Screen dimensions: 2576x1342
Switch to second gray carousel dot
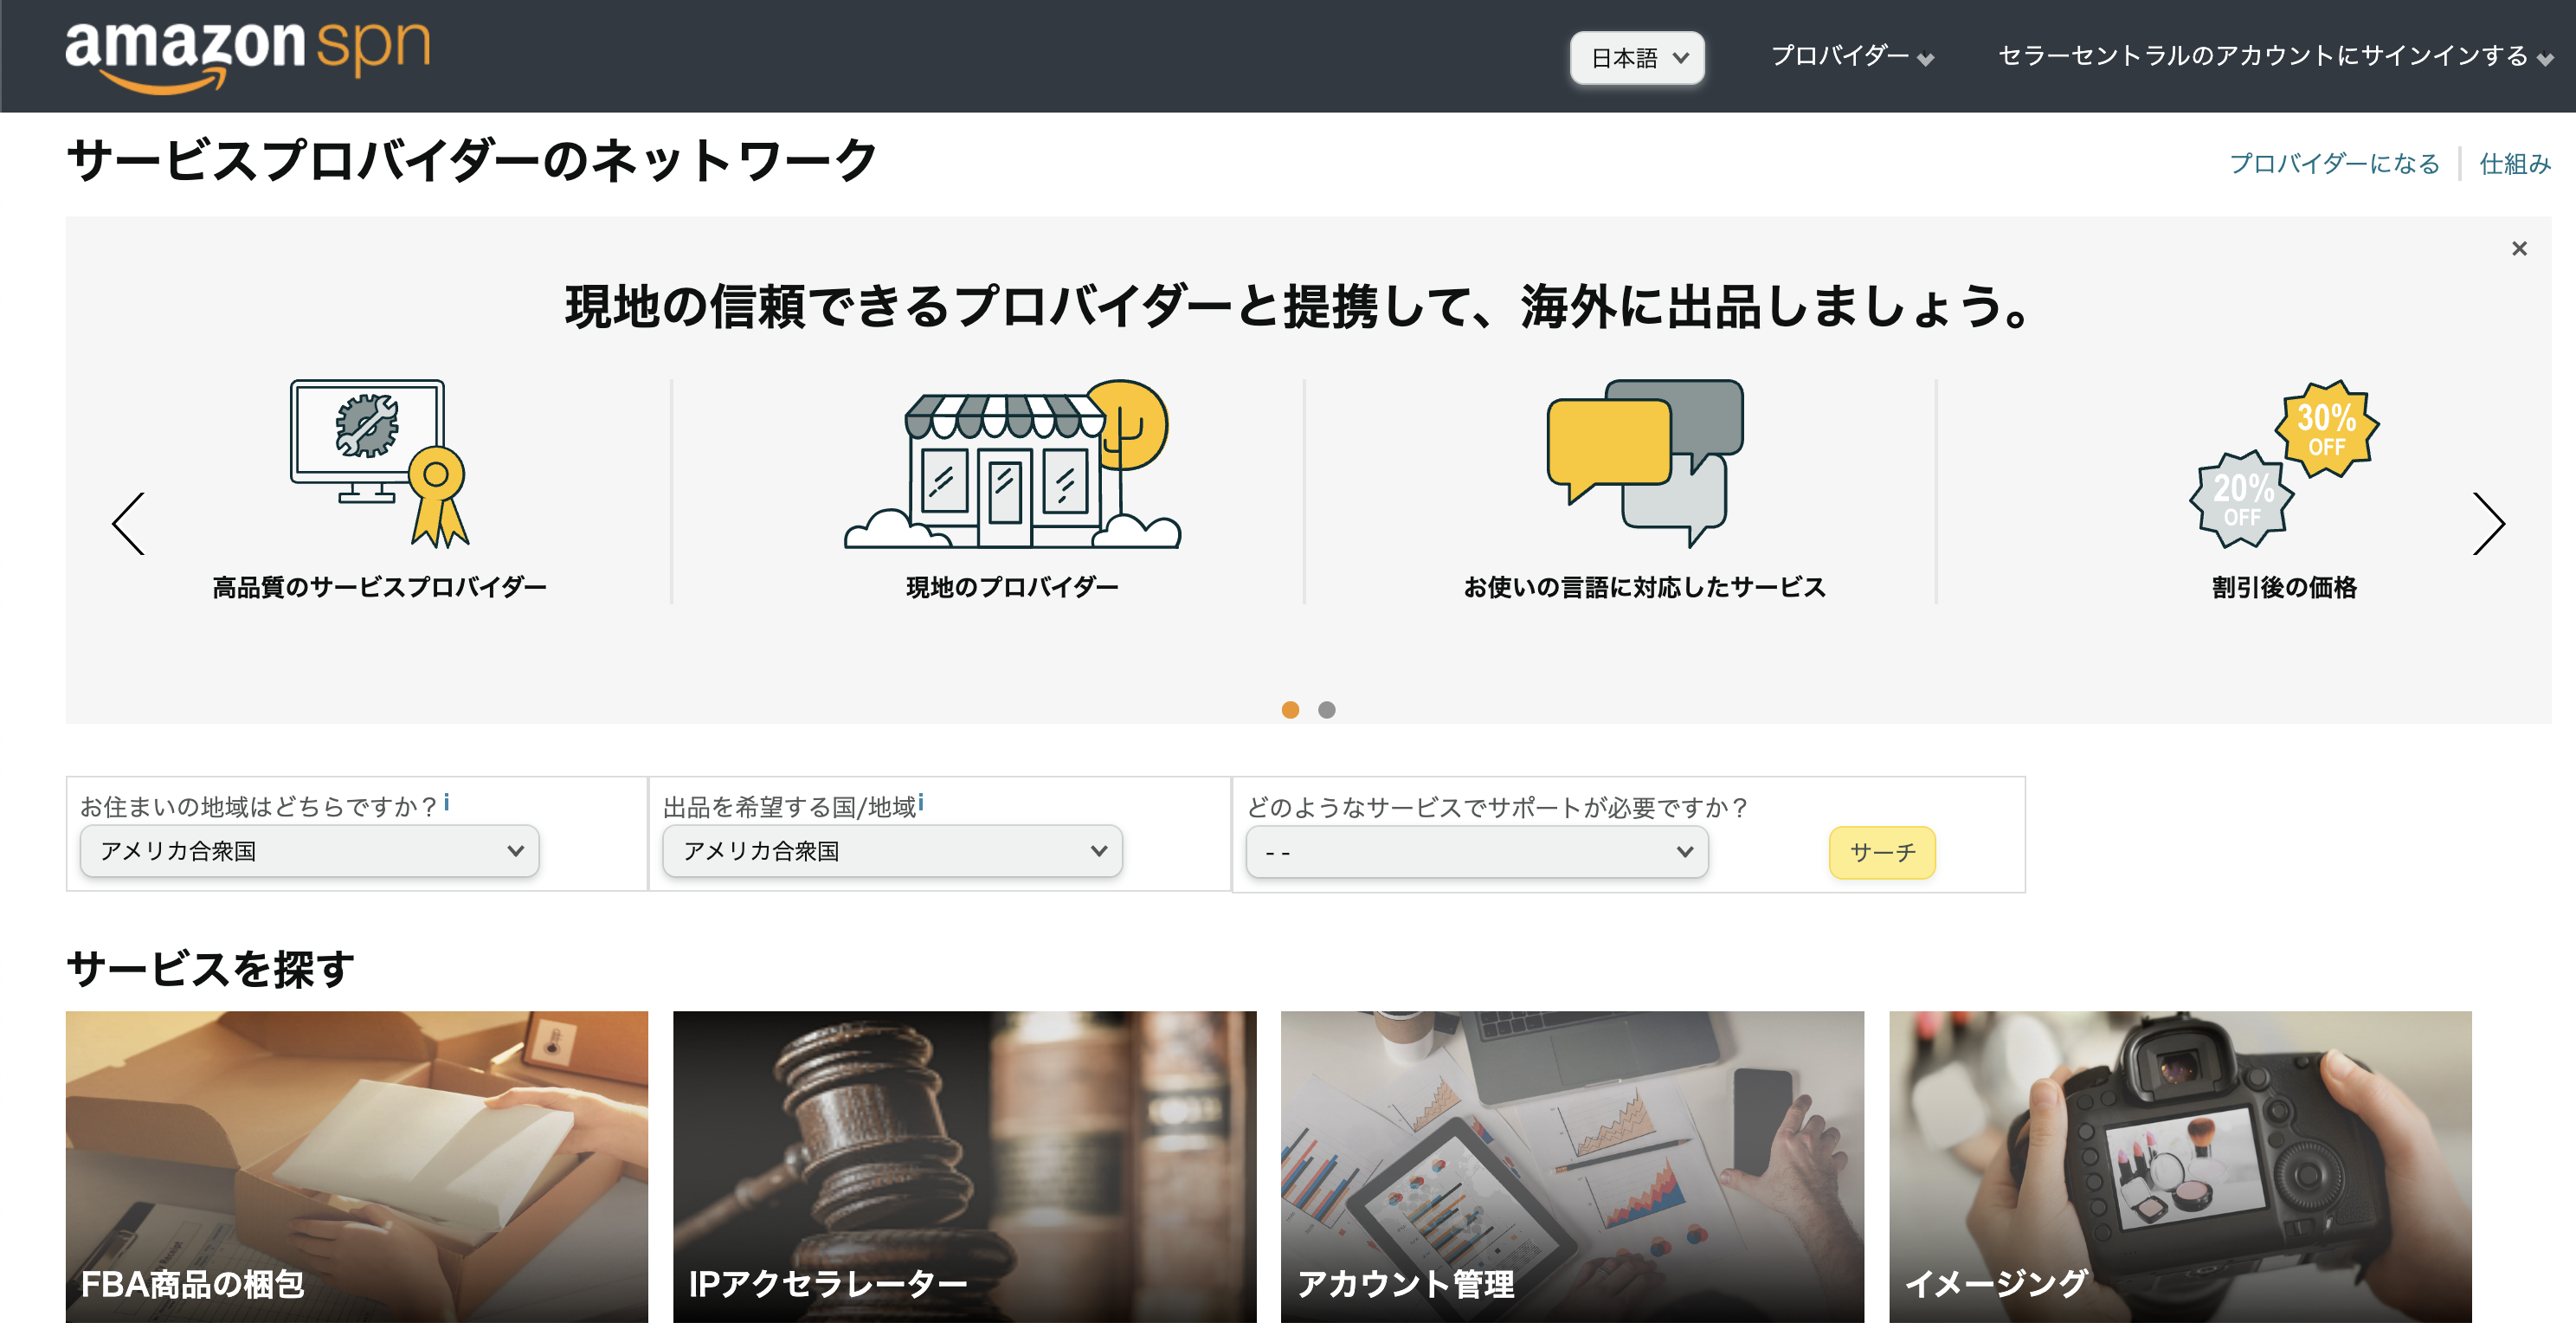pyautogui.click(x=1326, y=710)
